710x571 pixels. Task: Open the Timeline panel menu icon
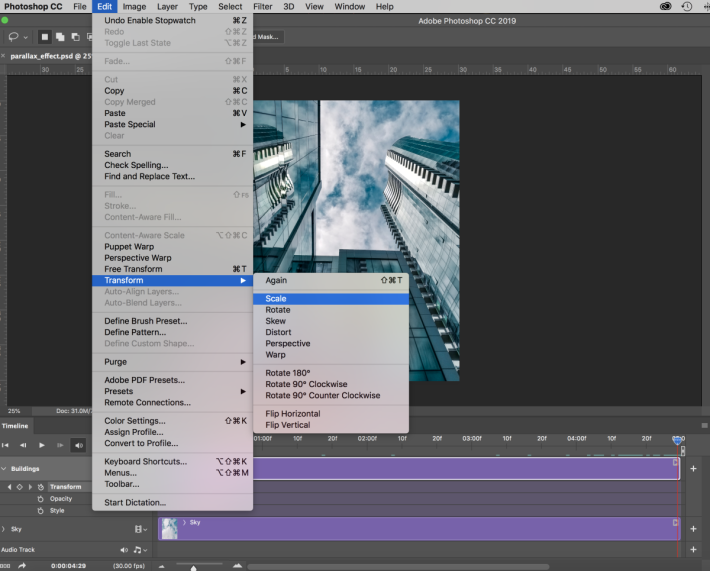[704, 426]
